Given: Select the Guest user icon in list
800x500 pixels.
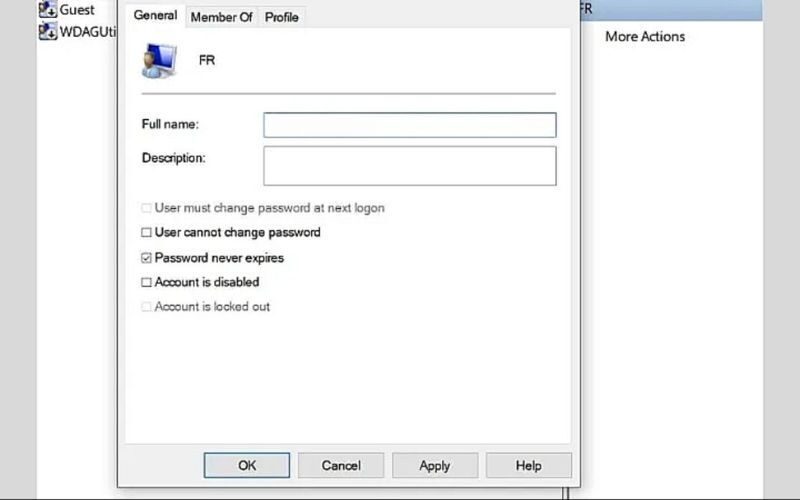Looking at the screenshot, I should coord(48,9).
